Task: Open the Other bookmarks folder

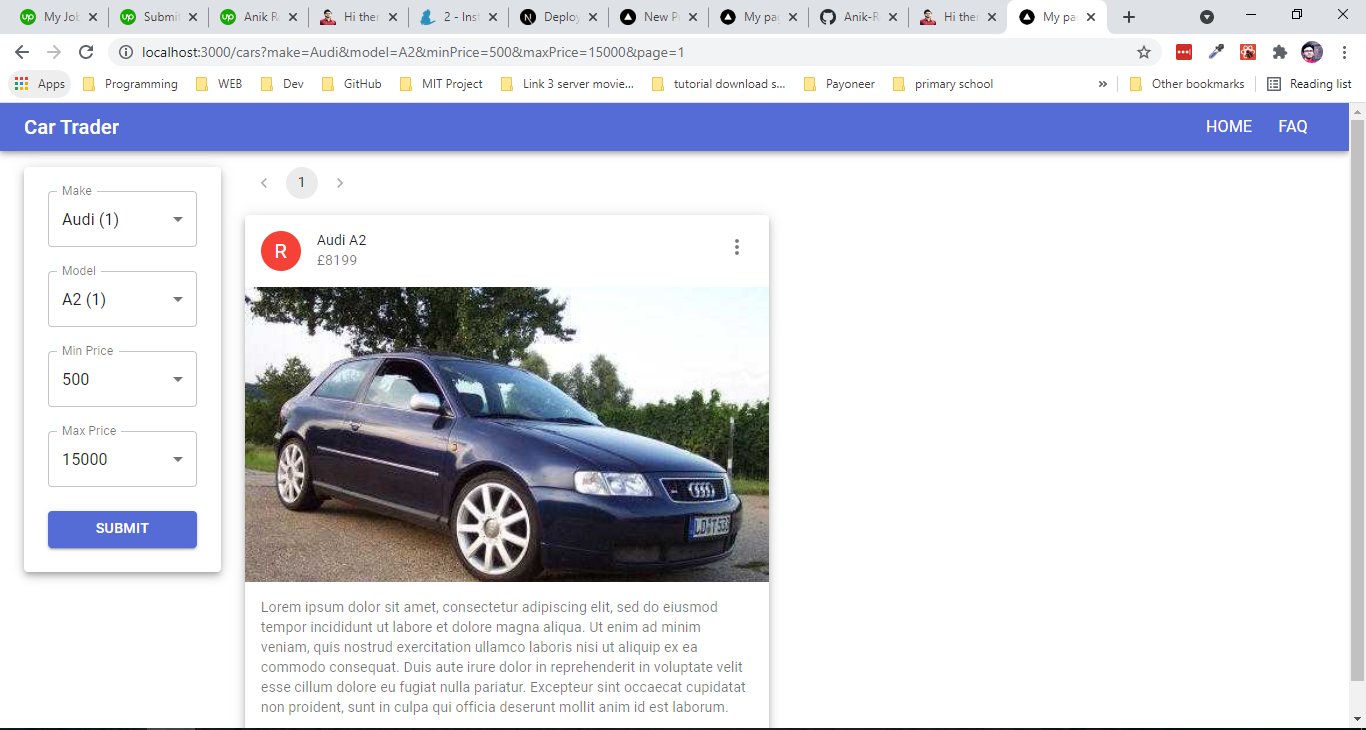Action: point(1187,84)
